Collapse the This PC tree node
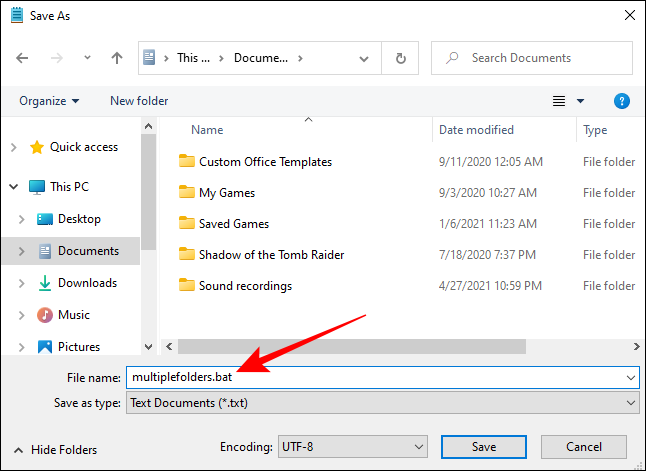 (13, 187)
